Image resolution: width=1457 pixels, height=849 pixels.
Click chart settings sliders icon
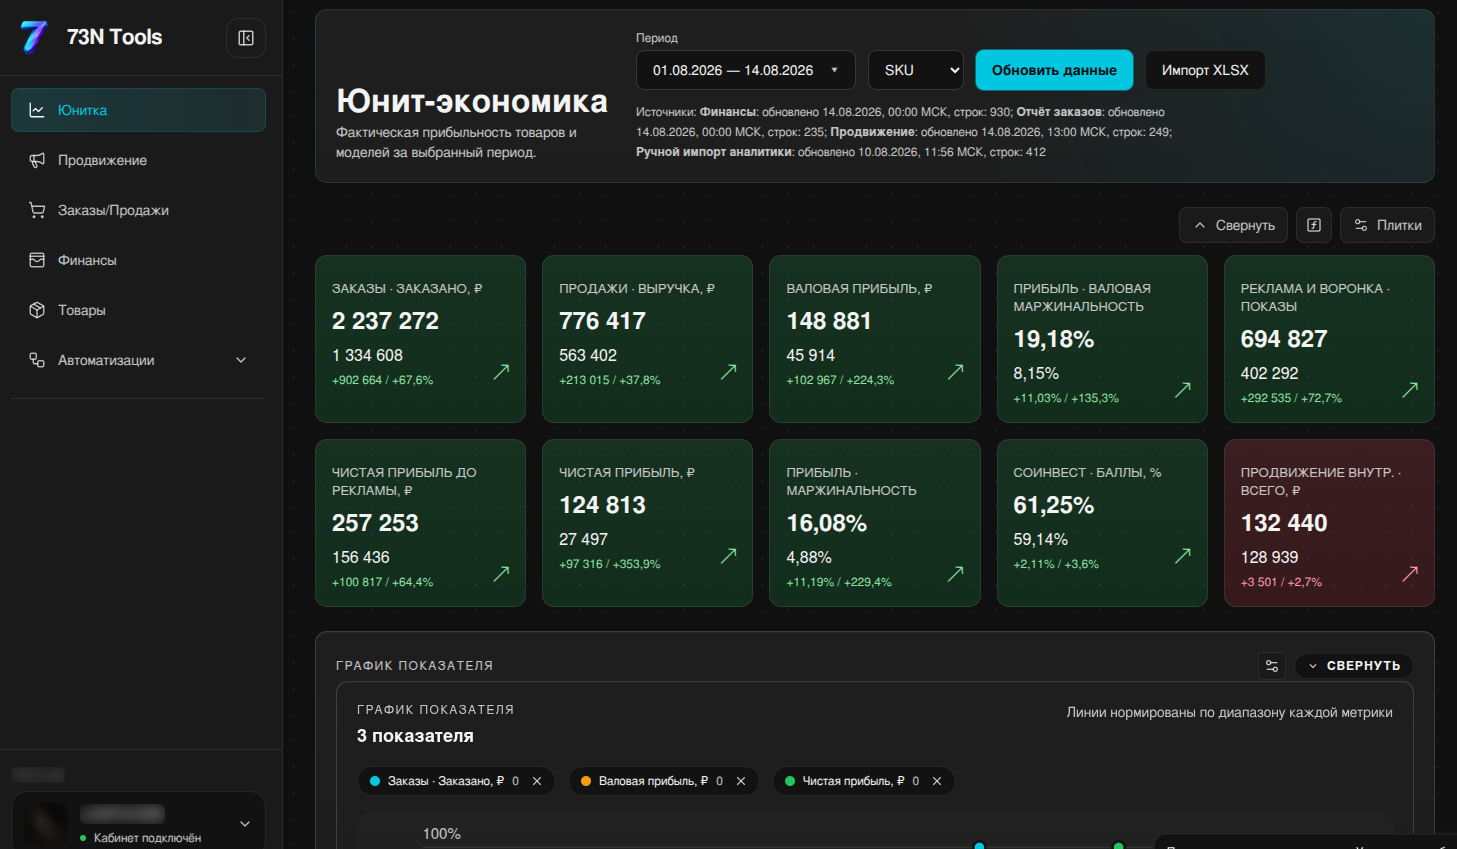1272,666
